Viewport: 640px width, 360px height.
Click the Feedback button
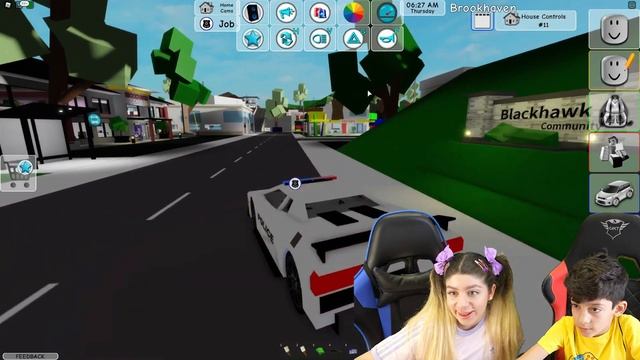(30, 356)
